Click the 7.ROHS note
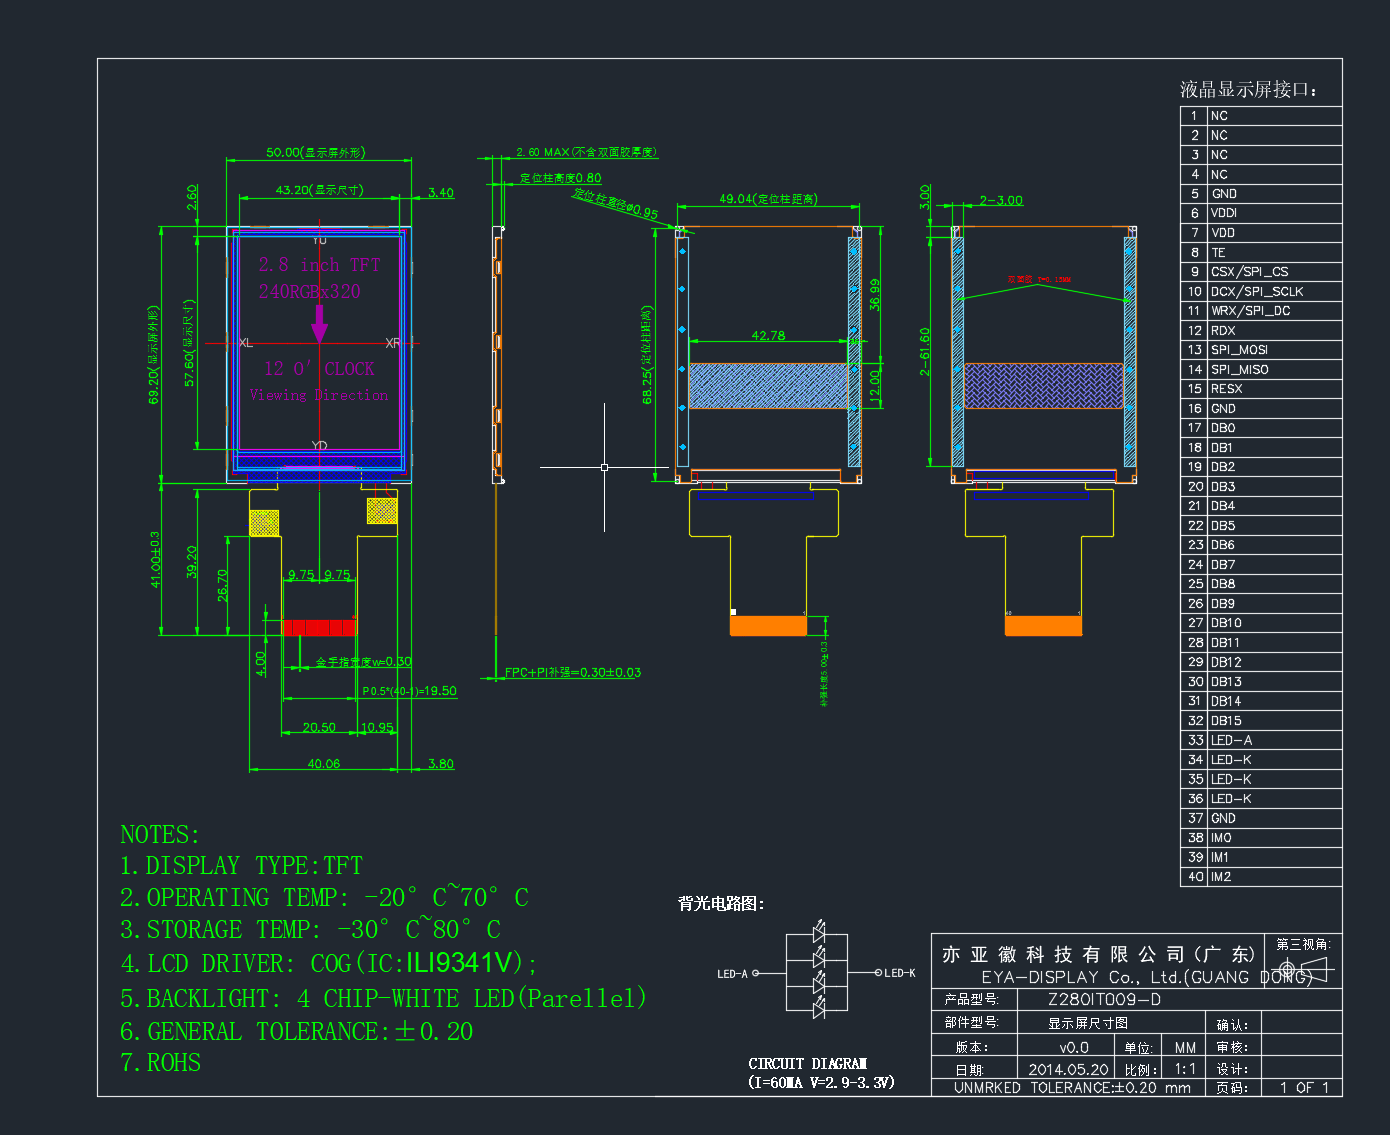 160,1063
